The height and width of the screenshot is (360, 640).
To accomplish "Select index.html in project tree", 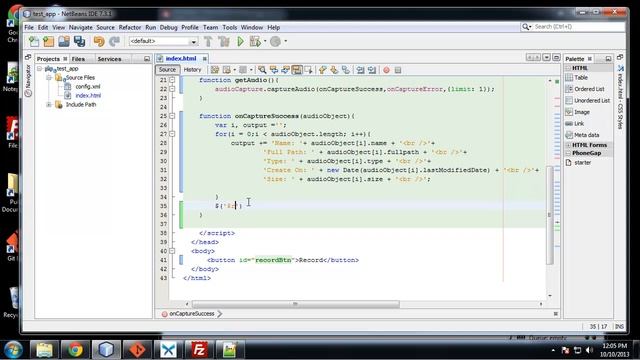I will coord(88,96).
